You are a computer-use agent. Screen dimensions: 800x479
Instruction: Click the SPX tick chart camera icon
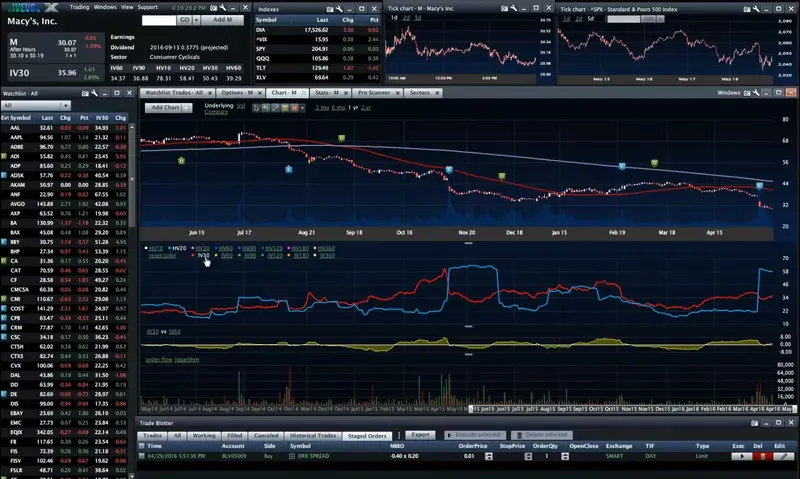coord(747,9)
